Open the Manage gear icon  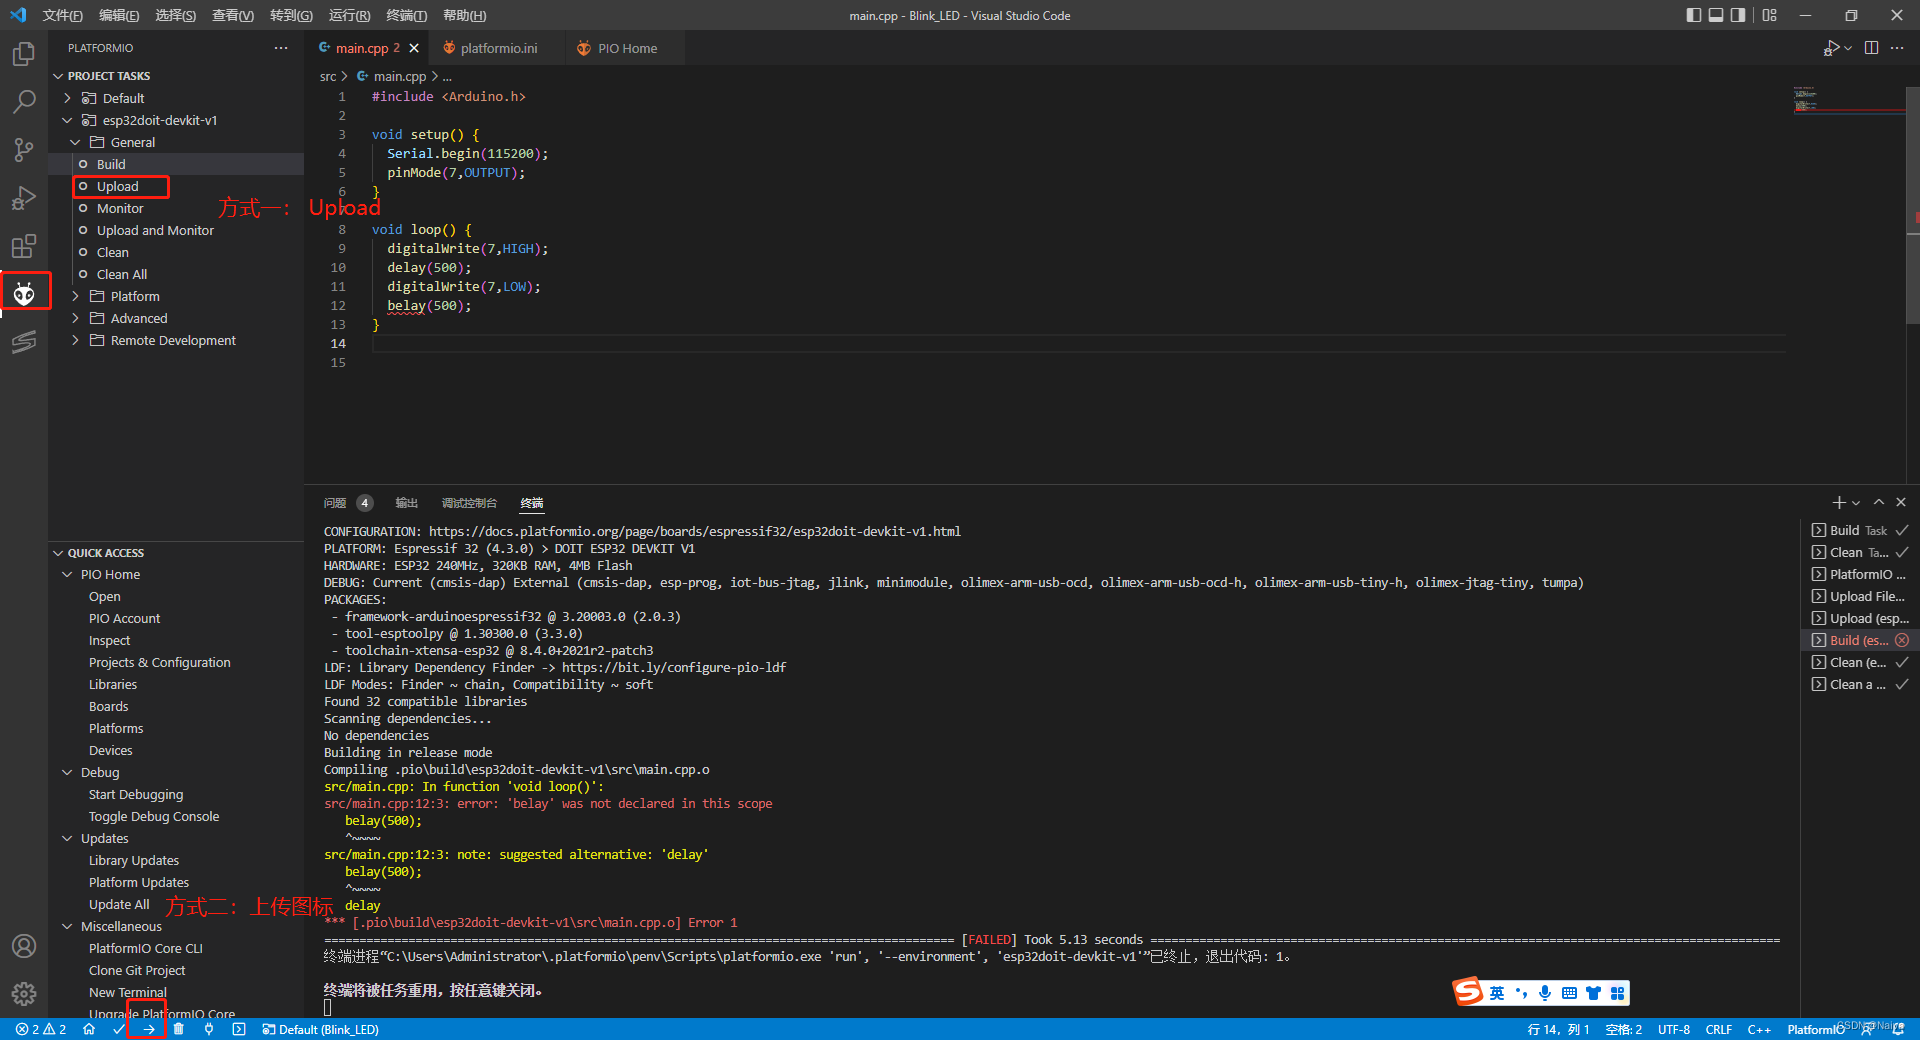24,994
